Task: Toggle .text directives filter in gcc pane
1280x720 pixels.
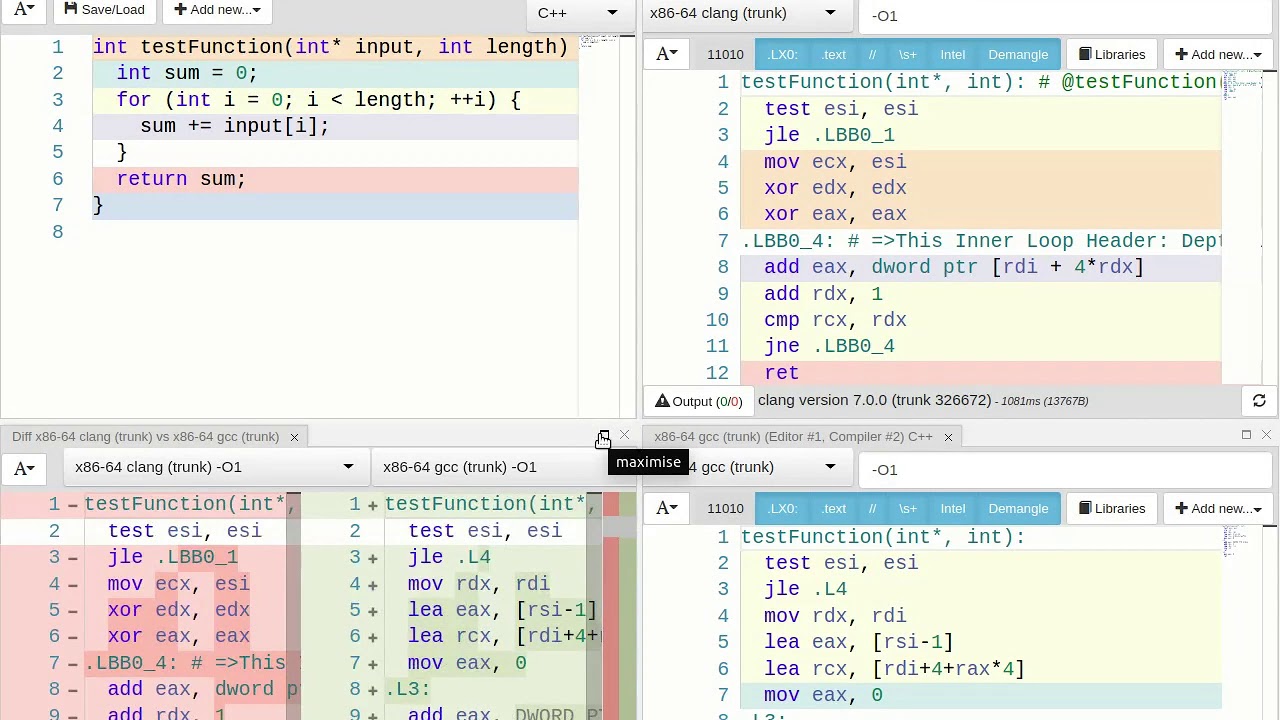Action: click(x=833, y=509)
